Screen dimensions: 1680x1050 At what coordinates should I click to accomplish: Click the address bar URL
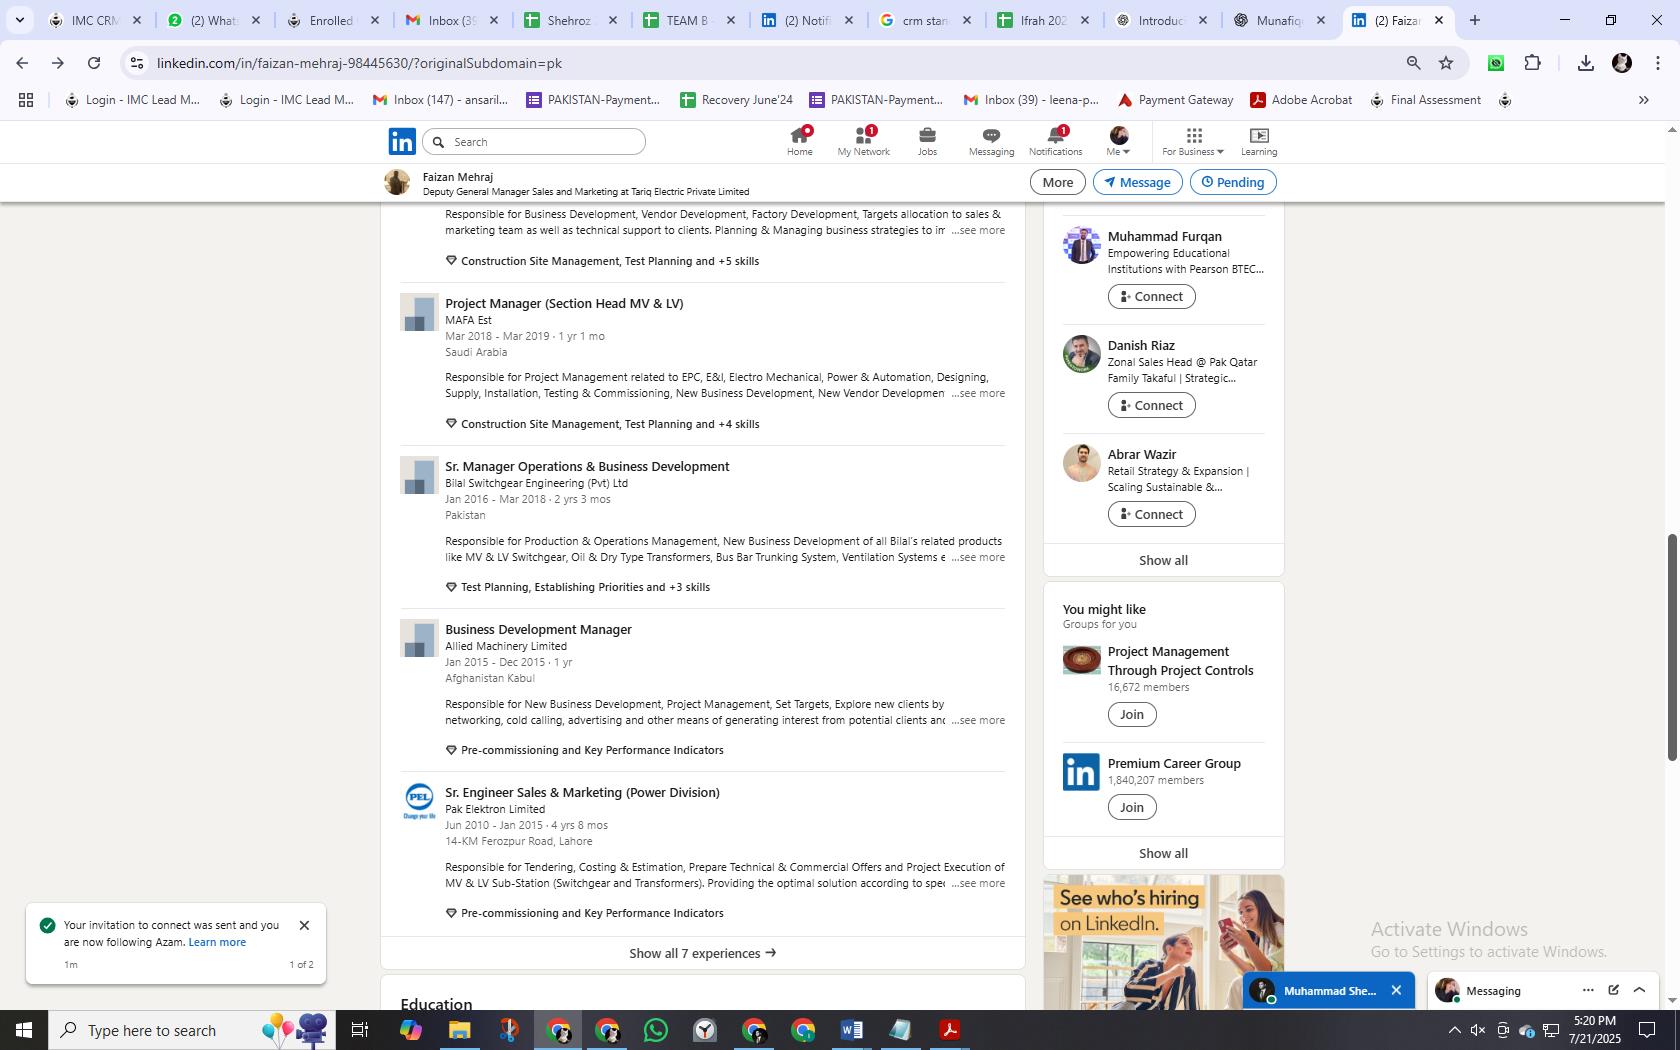tap(358, 63)
